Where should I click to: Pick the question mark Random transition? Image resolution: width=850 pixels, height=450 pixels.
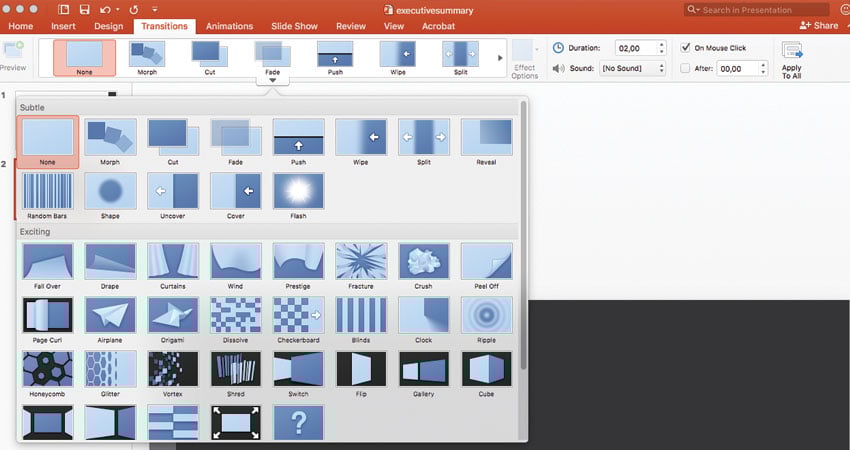[x=298, y=422]
